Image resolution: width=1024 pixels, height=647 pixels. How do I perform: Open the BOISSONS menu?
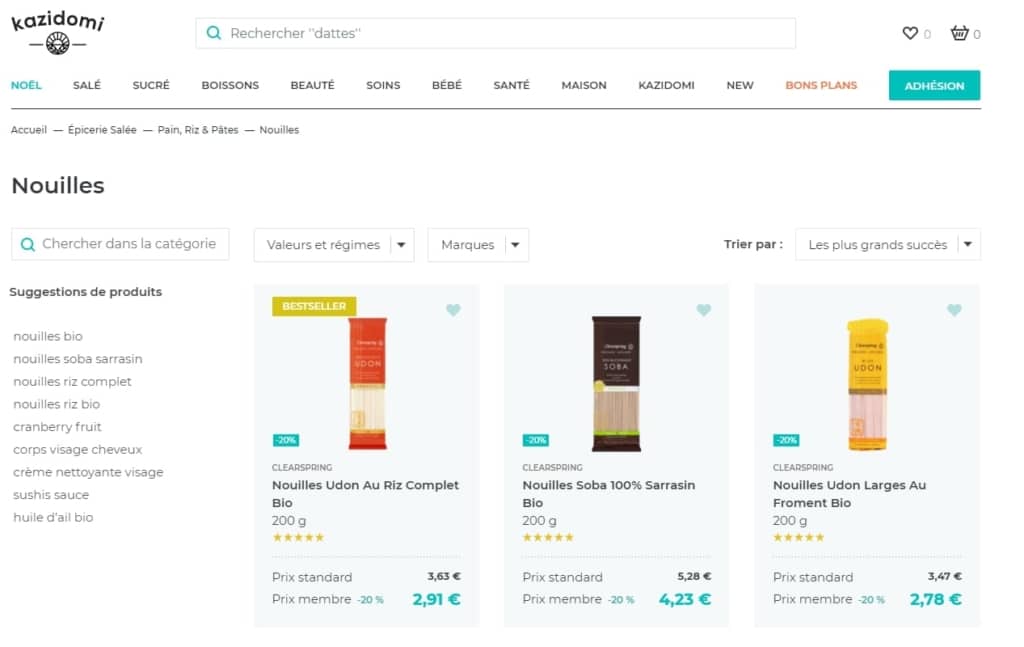tap(230, 85)
